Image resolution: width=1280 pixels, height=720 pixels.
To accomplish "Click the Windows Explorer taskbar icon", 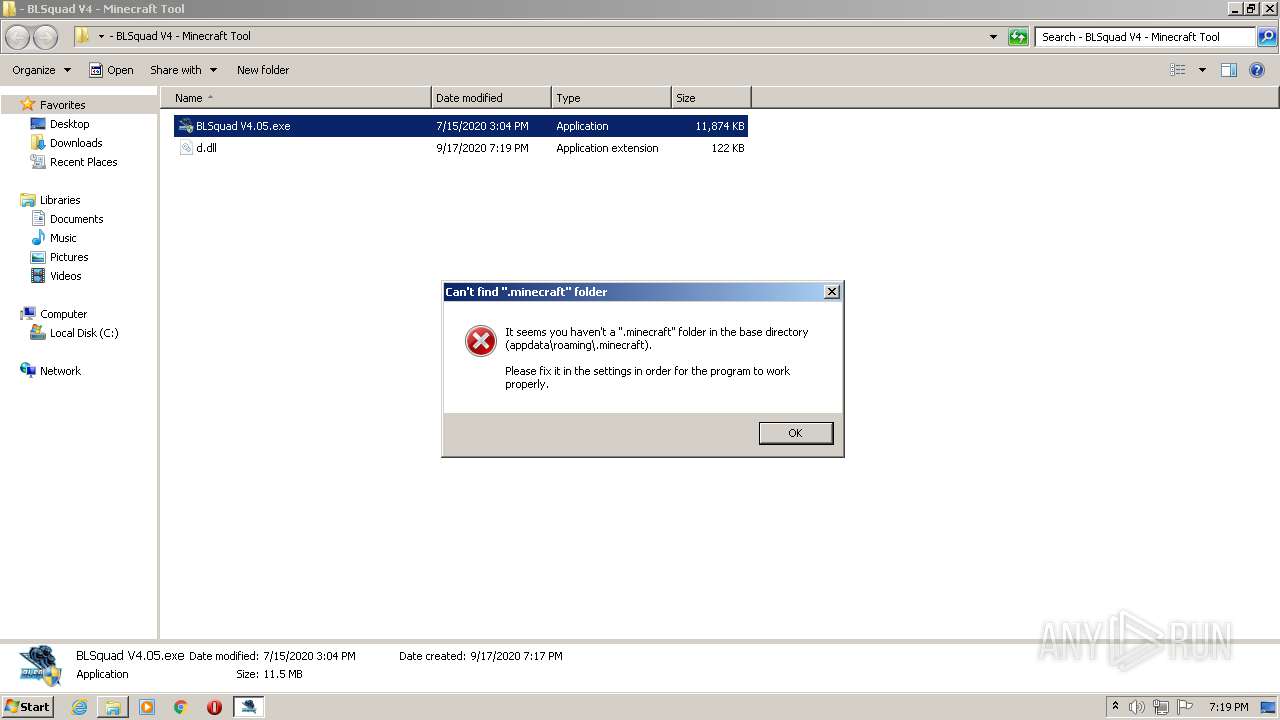I will [113, 707].
